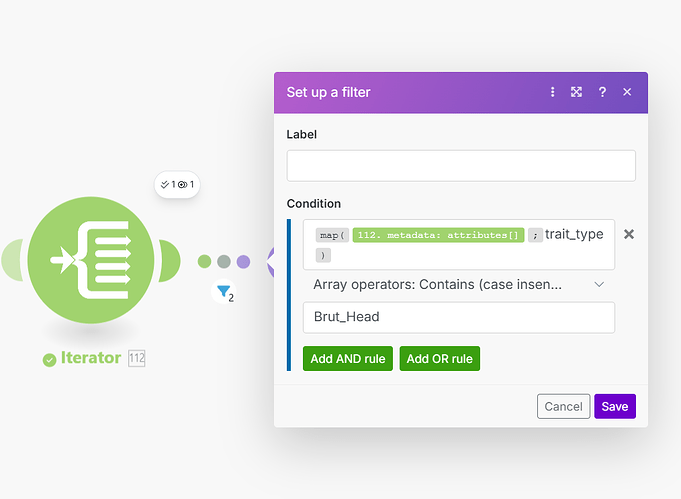The width and height of the screenshot is (681, 499).
Task: Click the chevron arrow on operator selector
Action: point(599,285)
